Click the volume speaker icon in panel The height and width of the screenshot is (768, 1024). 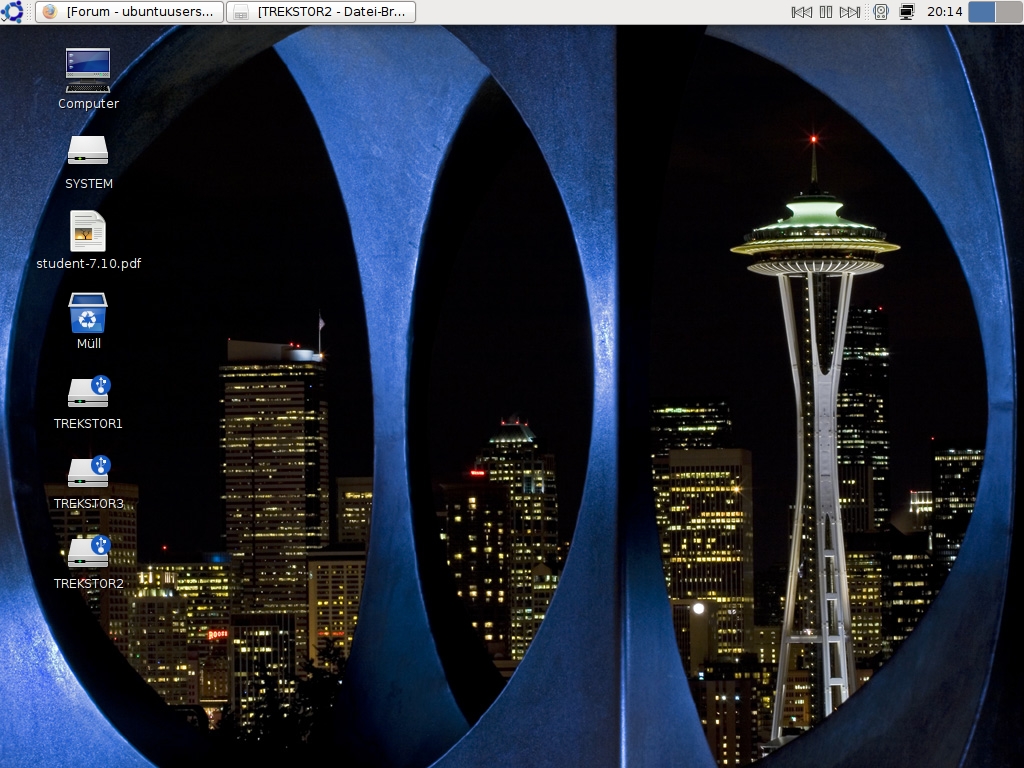[881, 12]
